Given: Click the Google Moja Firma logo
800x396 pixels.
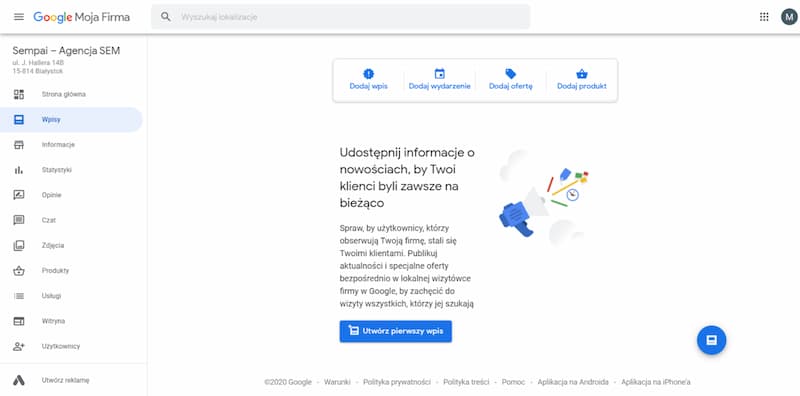Looking at the screenshot, I should coord(82,17).
